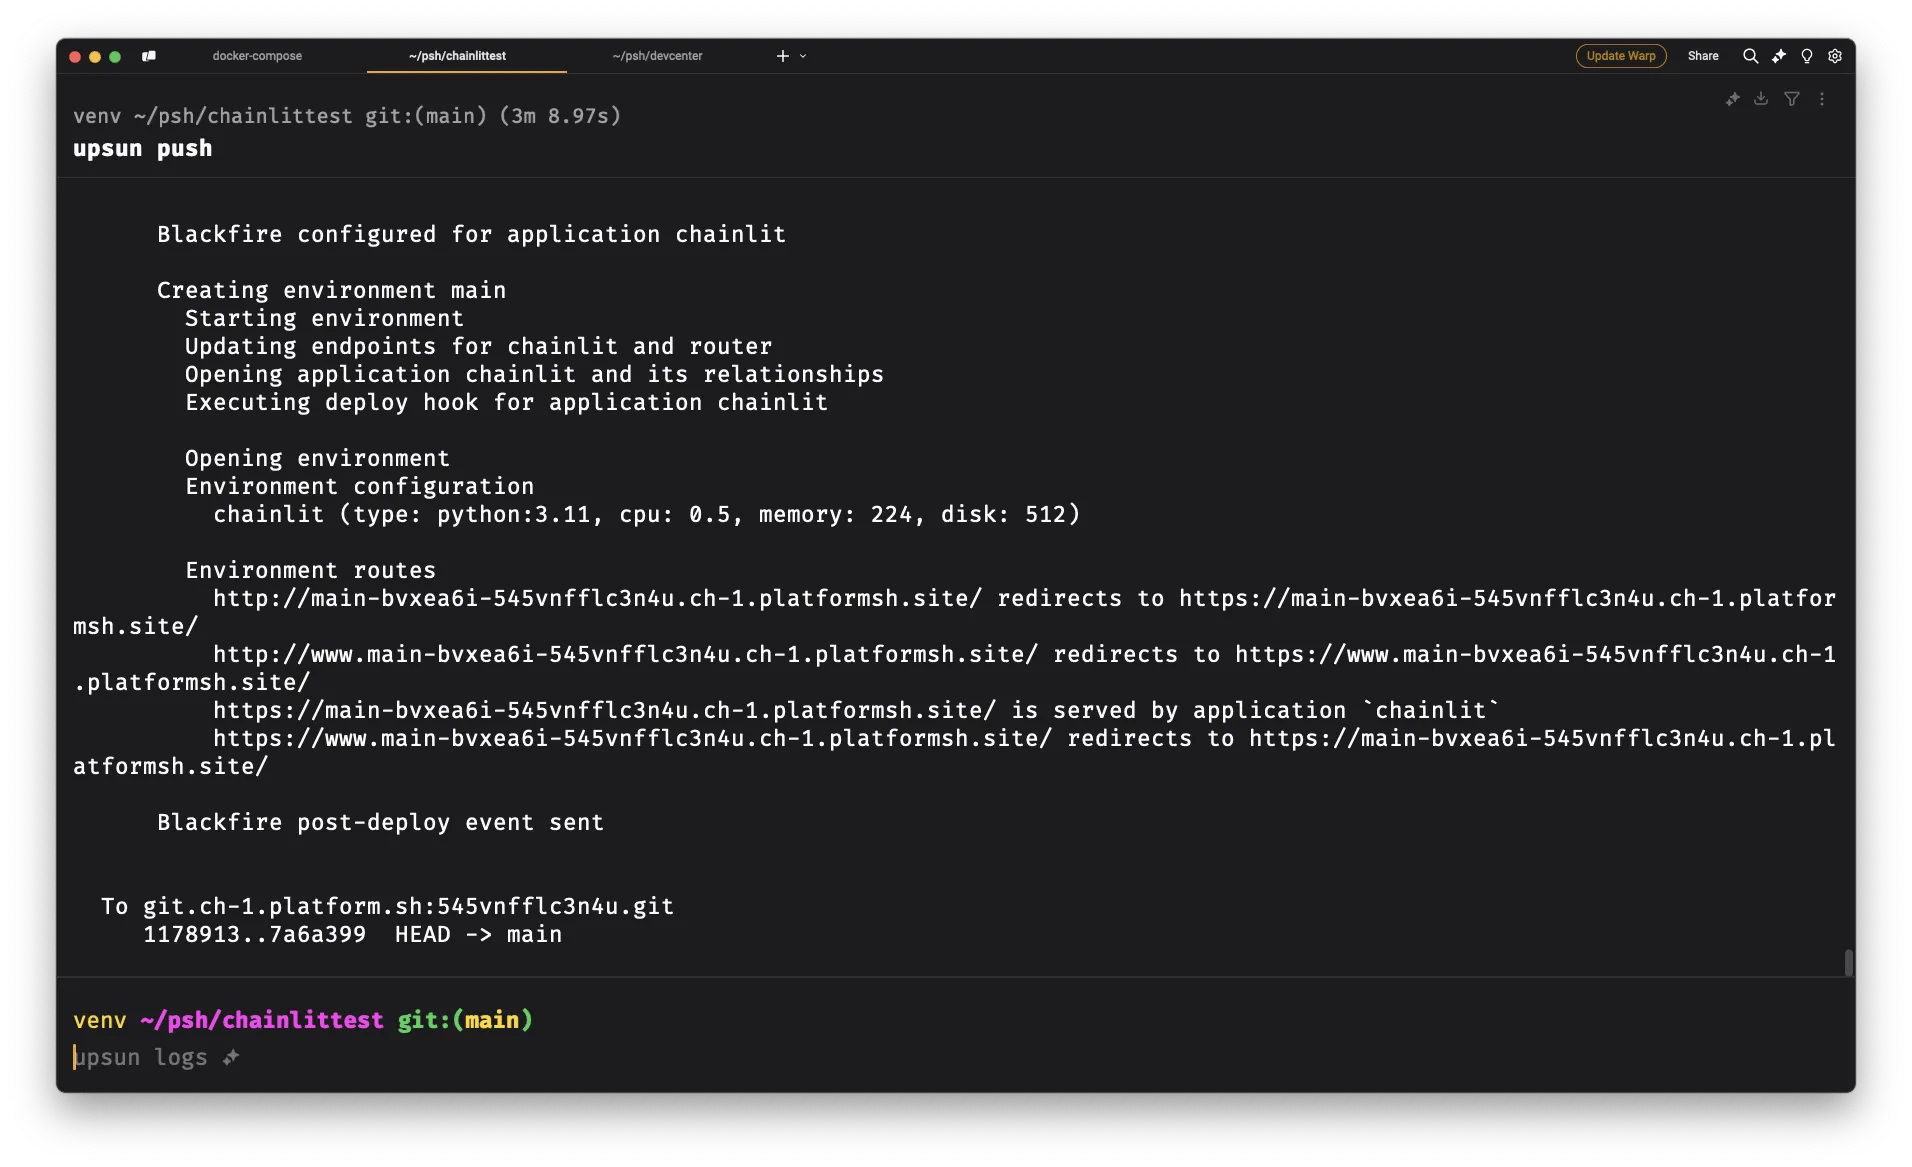This screenshot has width=1912, height=1167.
Task: Click 'Blackfire post-deploy event sent' line
Action: click(x=380, y=822)
